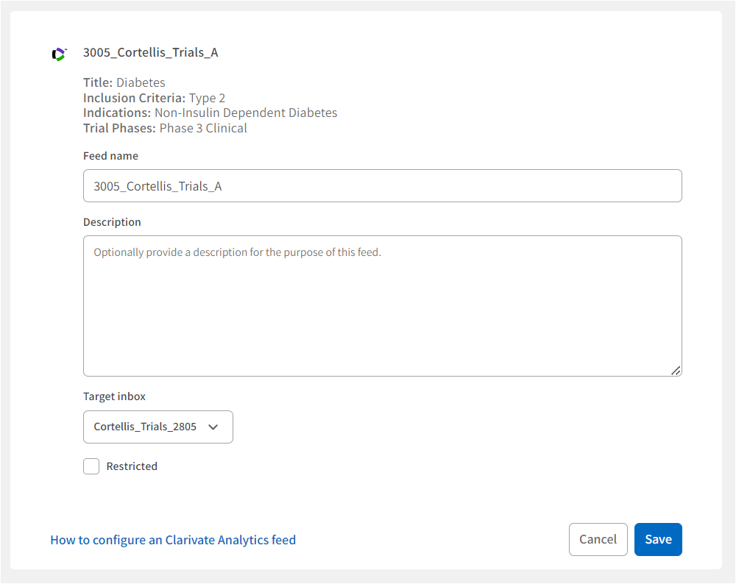Viewport: 736px width, 584px height.
Task: Click the Feed name field label
Action: (x=111, y=156)
